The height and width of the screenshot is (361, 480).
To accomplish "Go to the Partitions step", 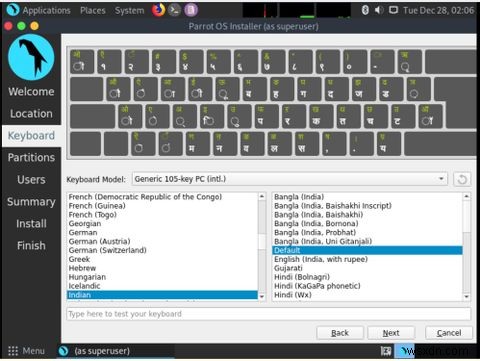I will click(31, 158).
